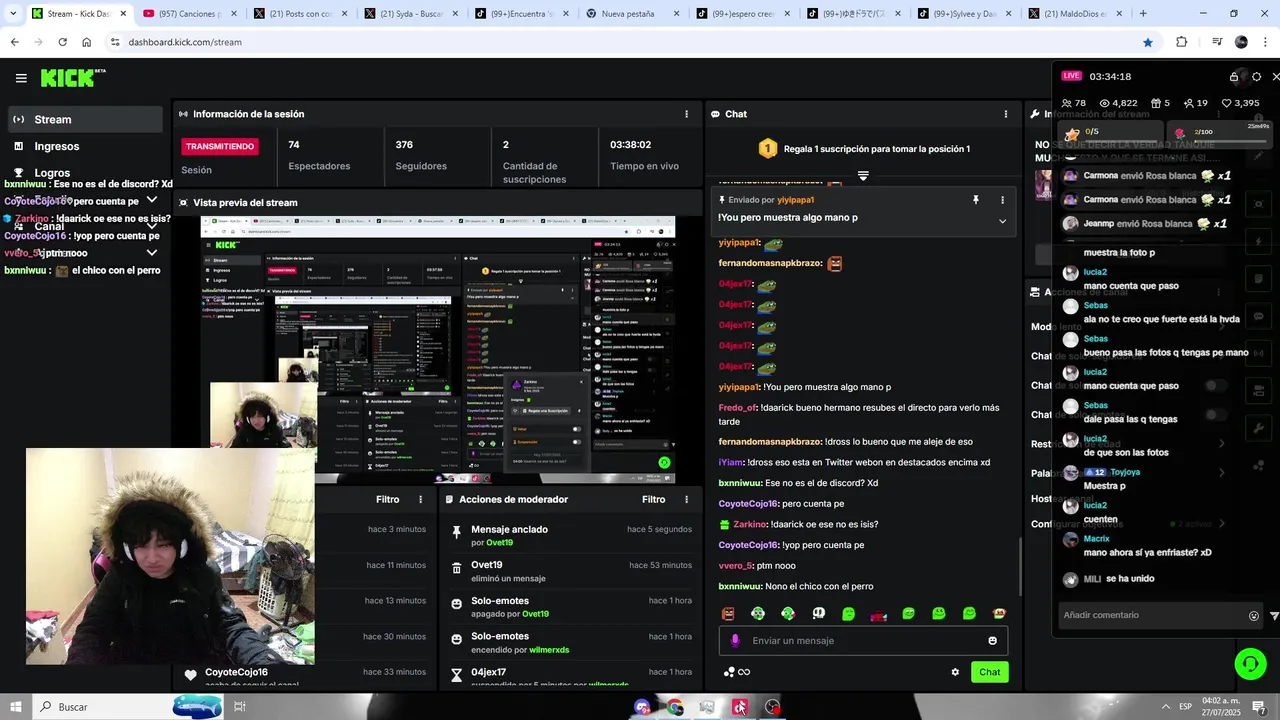The height and width of the screenshot is (720, 1280).
Task: Open the Stream sidebar item
Action: pos(85,119)
